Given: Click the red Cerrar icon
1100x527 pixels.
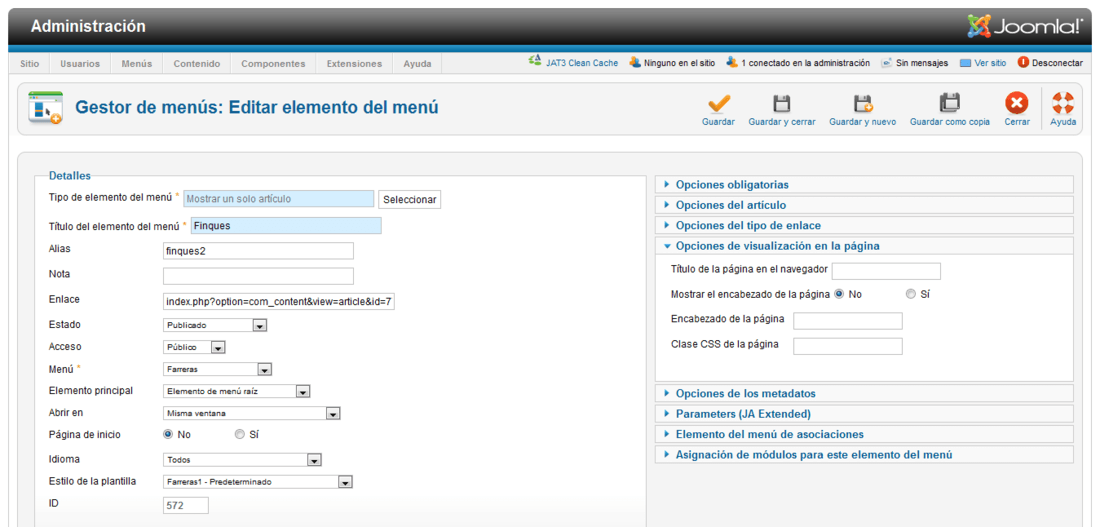Looking at the screenshot, I should coord(1017,104).
